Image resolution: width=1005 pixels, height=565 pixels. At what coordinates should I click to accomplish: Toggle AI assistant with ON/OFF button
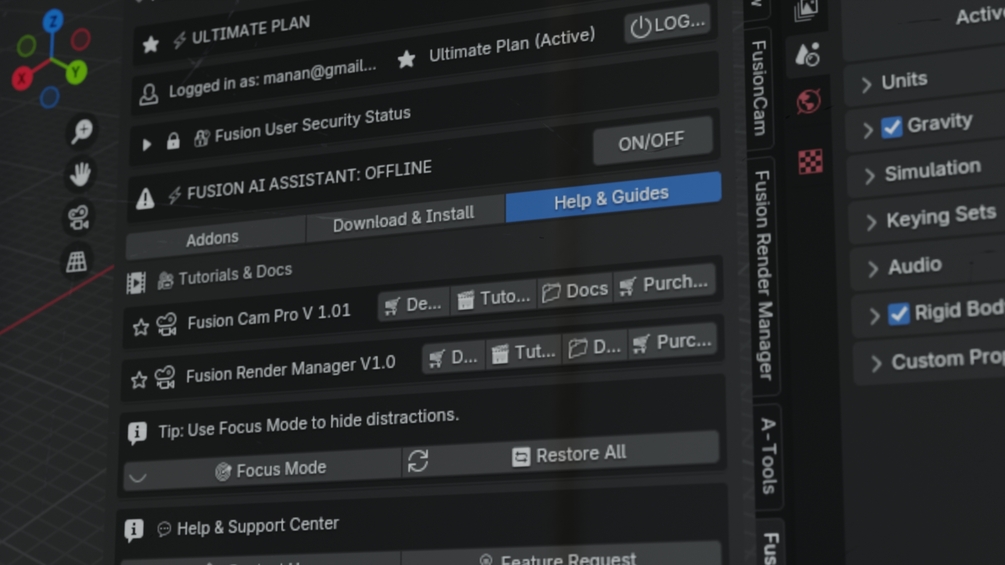tap(652, 141)
